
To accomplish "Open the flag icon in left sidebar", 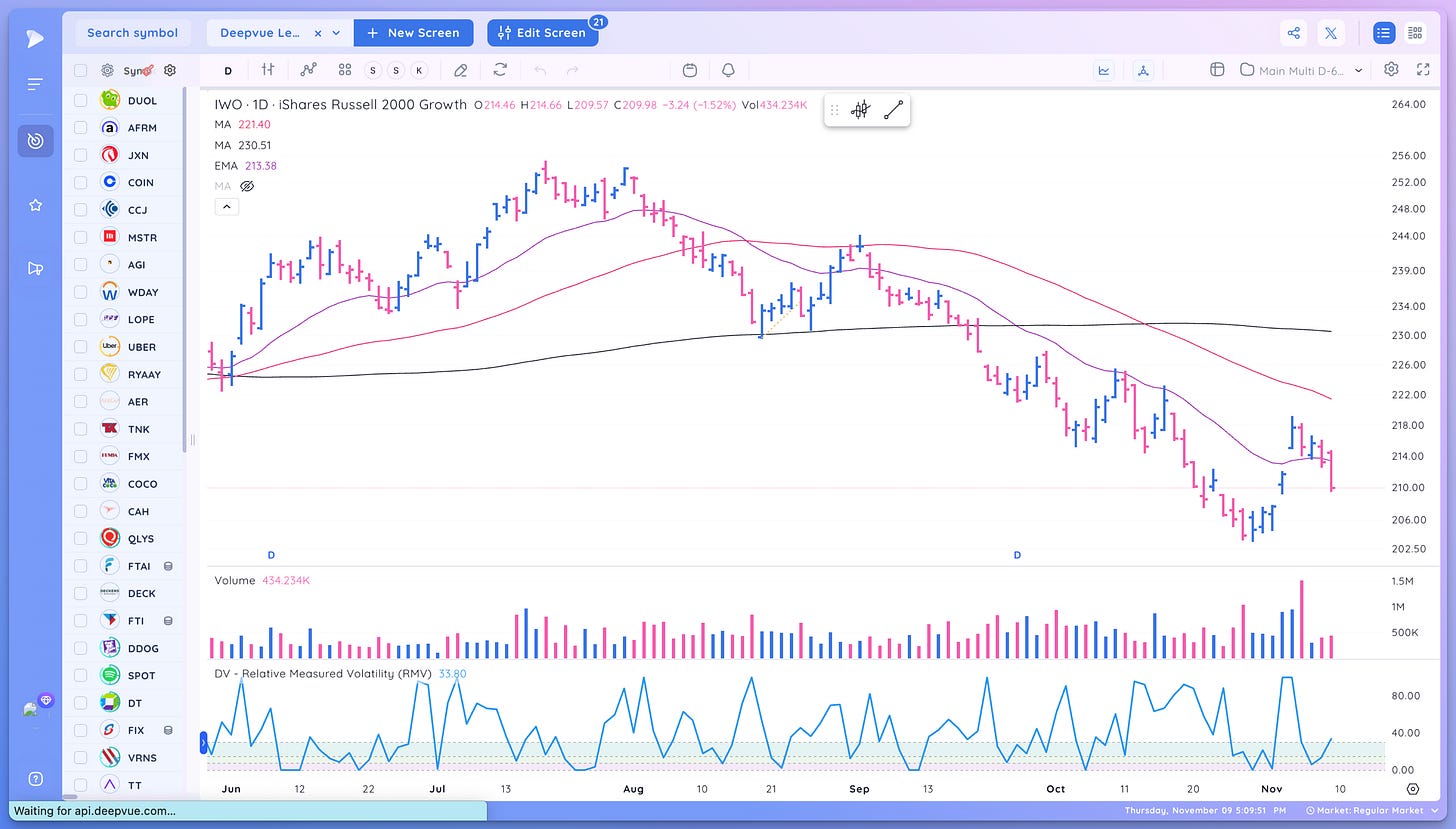I will pos(35,268).
